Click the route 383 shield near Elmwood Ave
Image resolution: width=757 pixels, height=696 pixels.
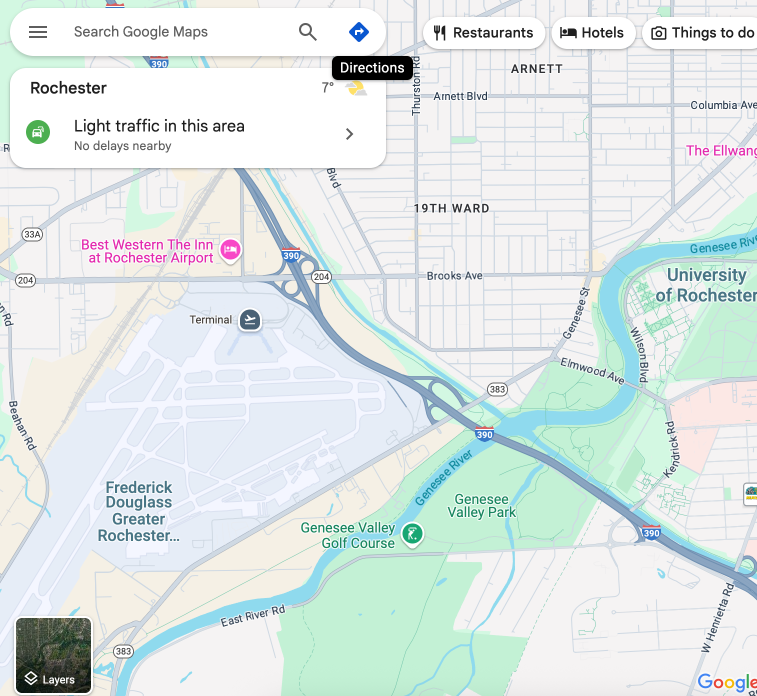(497, 389)
